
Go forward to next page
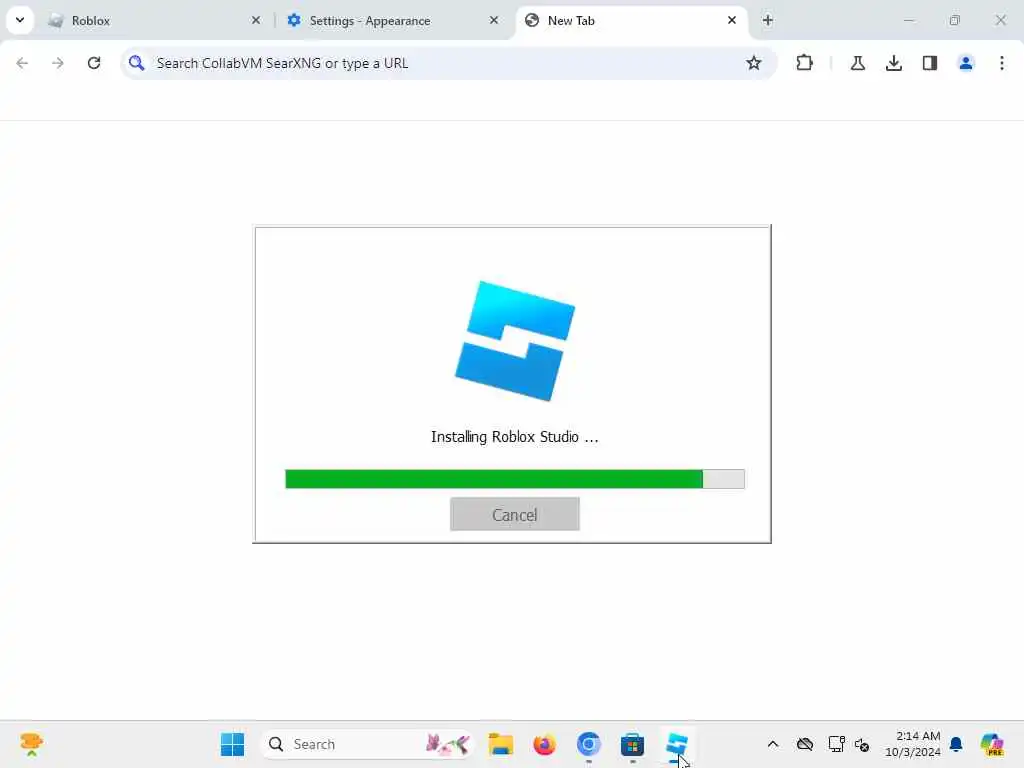(58, 63)
